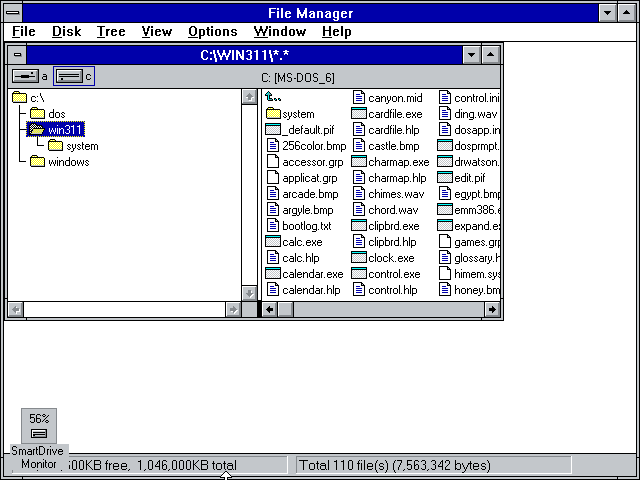Viewport: 640px width, 480px height.
Task: Click the c:\ root folder icon
Action: coord(19,98)
